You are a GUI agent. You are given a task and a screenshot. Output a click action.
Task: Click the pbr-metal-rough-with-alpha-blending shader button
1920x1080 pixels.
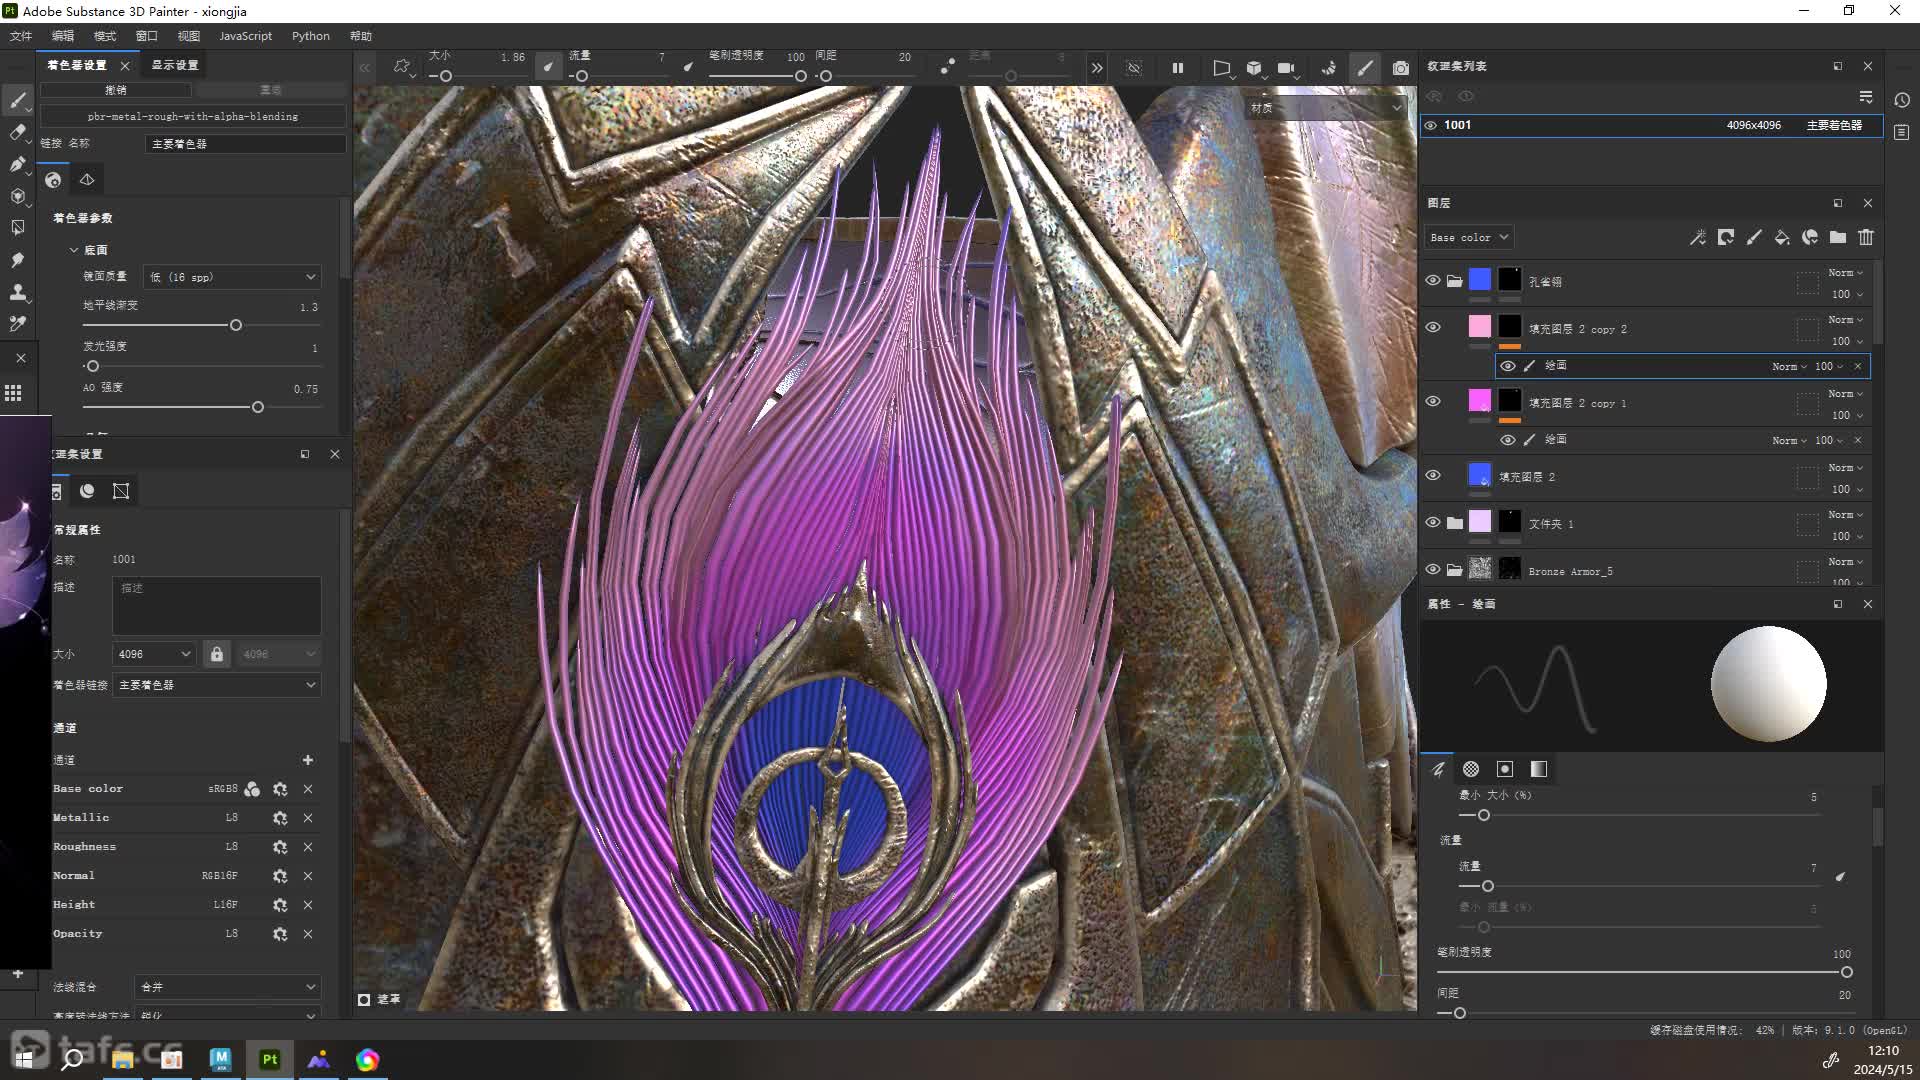(x=193, y=116)
